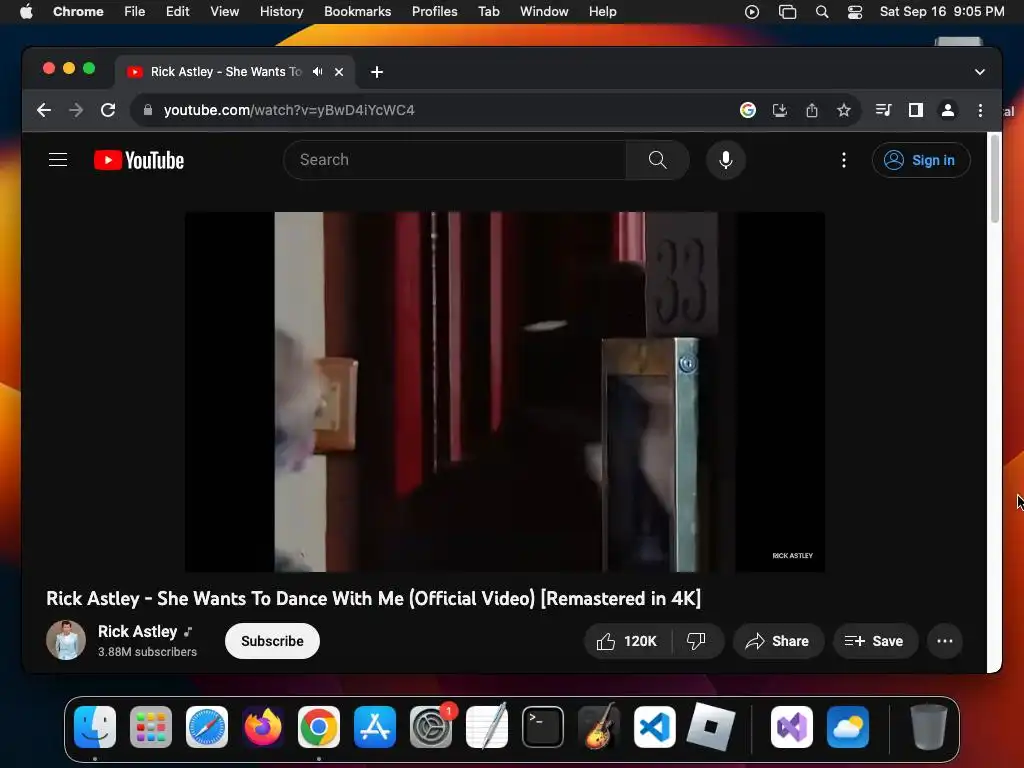Viewport: 1024px width, 768px height.
Task: Click the video player to pause
Action: point(504,392)
